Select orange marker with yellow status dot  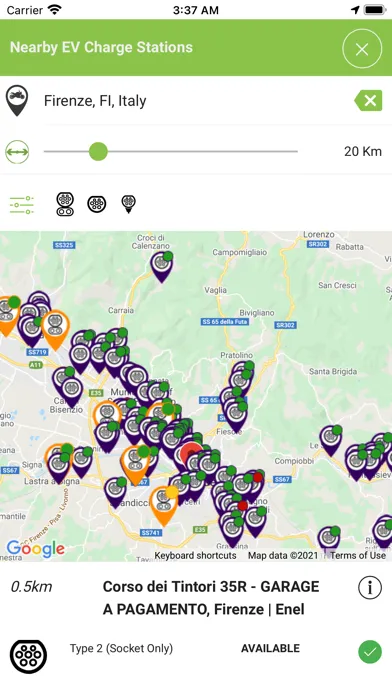click(x=163, y=505)
